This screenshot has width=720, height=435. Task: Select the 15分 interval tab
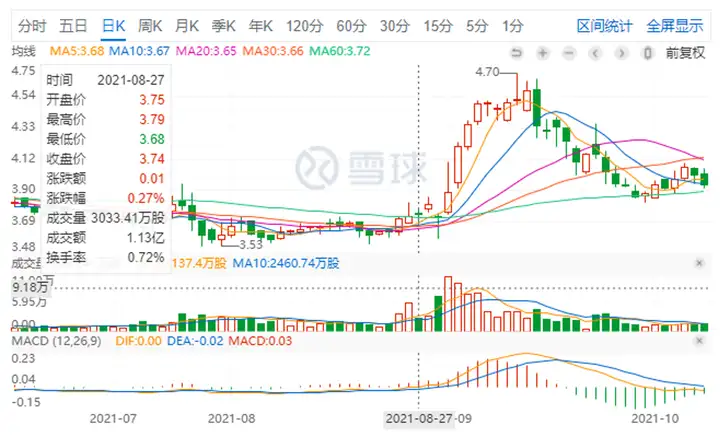click(438, 26)
